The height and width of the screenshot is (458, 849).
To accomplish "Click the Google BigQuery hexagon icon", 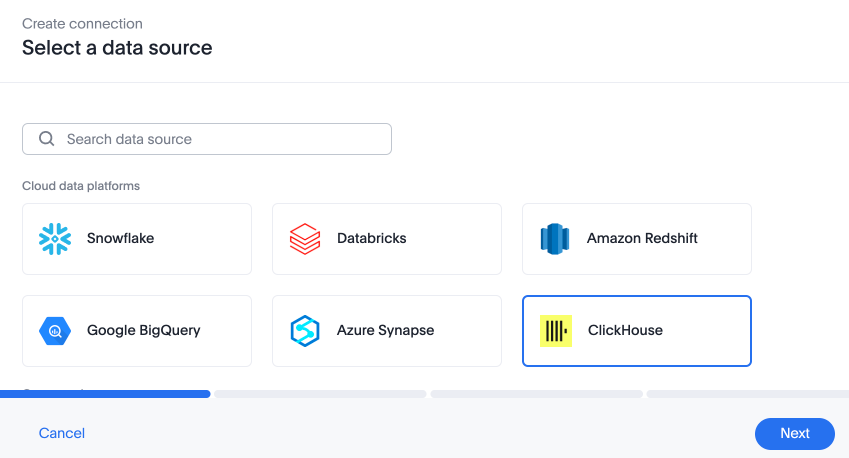I will point(55,331).
